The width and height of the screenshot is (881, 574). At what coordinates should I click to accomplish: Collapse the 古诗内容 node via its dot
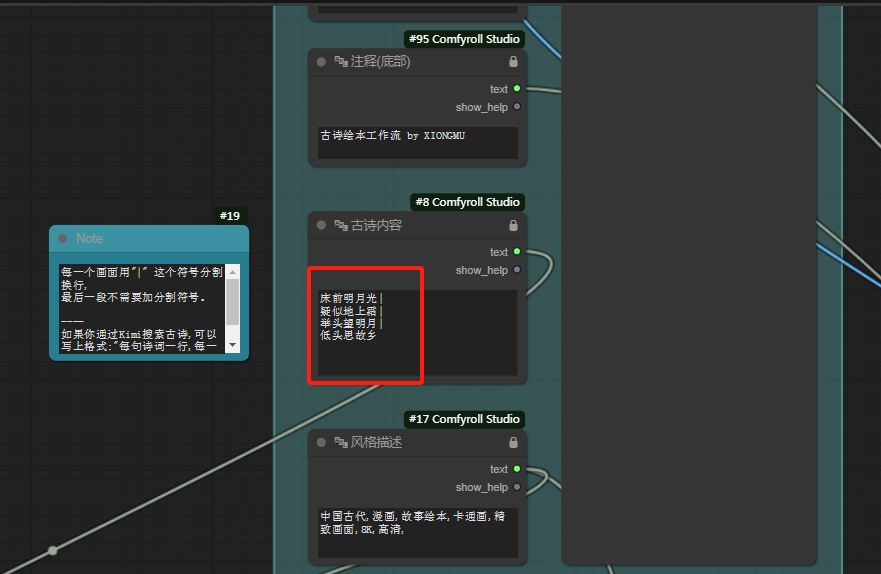tap(321, 225)
